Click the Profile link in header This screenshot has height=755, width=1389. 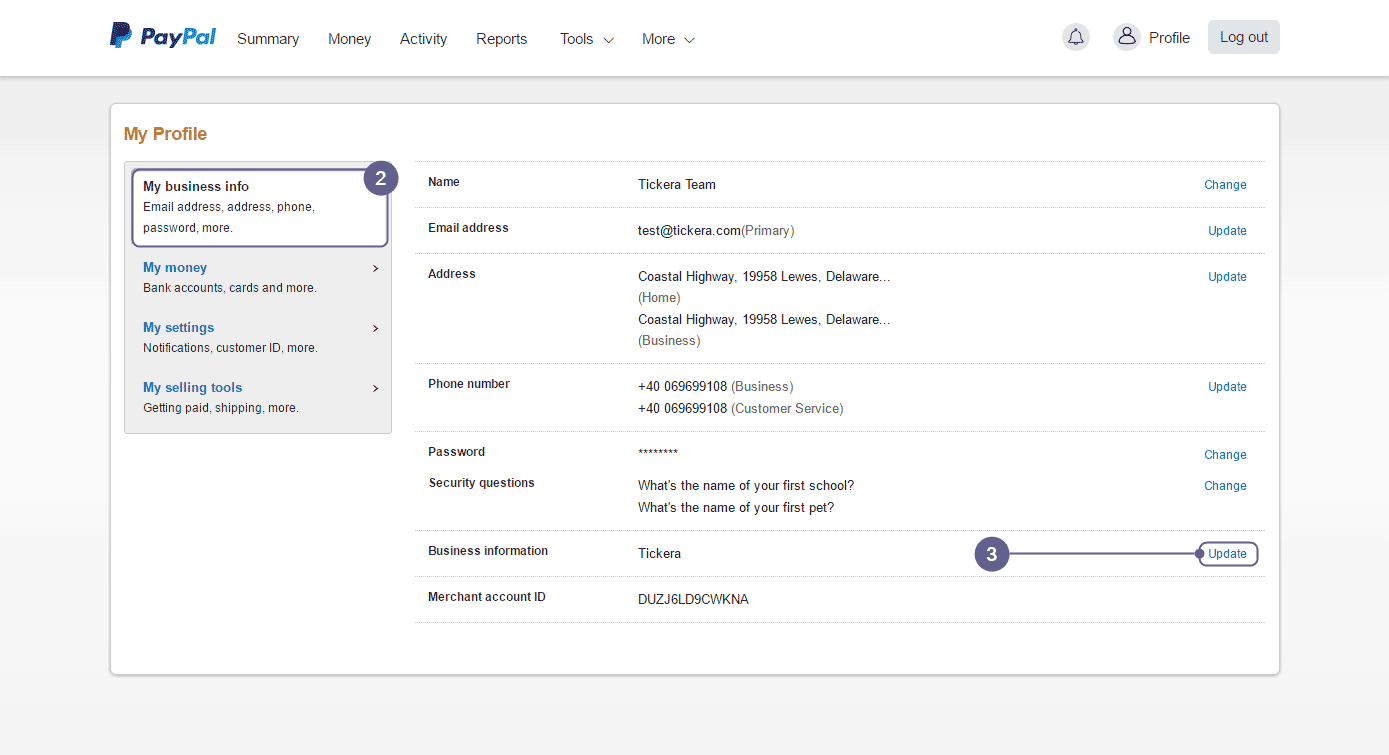click(1169, 38)
